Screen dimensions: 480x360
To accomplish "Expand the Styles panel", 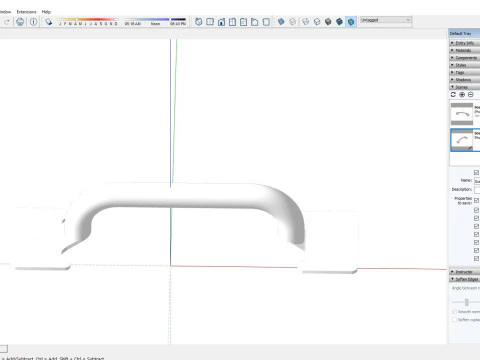I will [464, 65].
